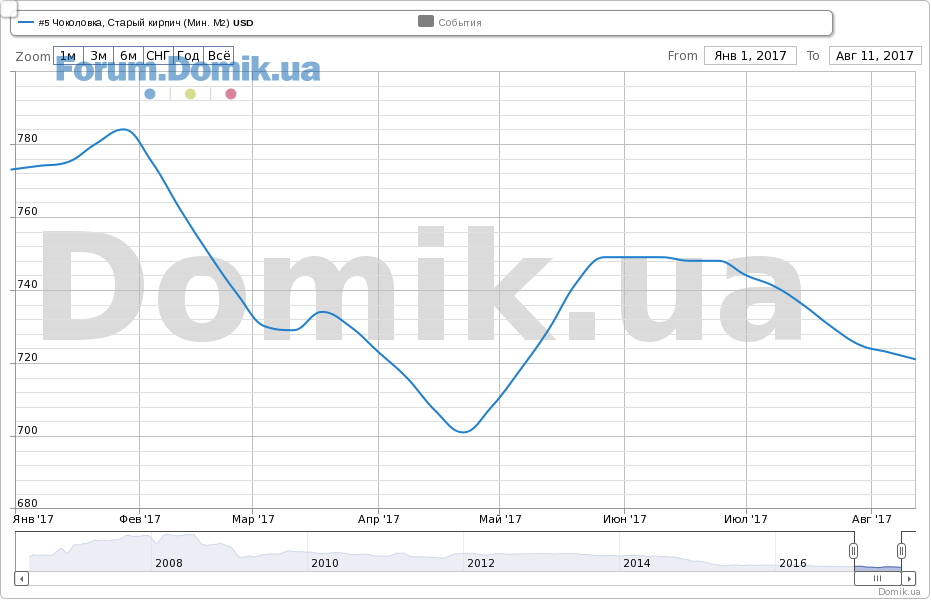931x600 pixels.
Task: Click the navigator scroll right arrow
Action: click(909, 578)
